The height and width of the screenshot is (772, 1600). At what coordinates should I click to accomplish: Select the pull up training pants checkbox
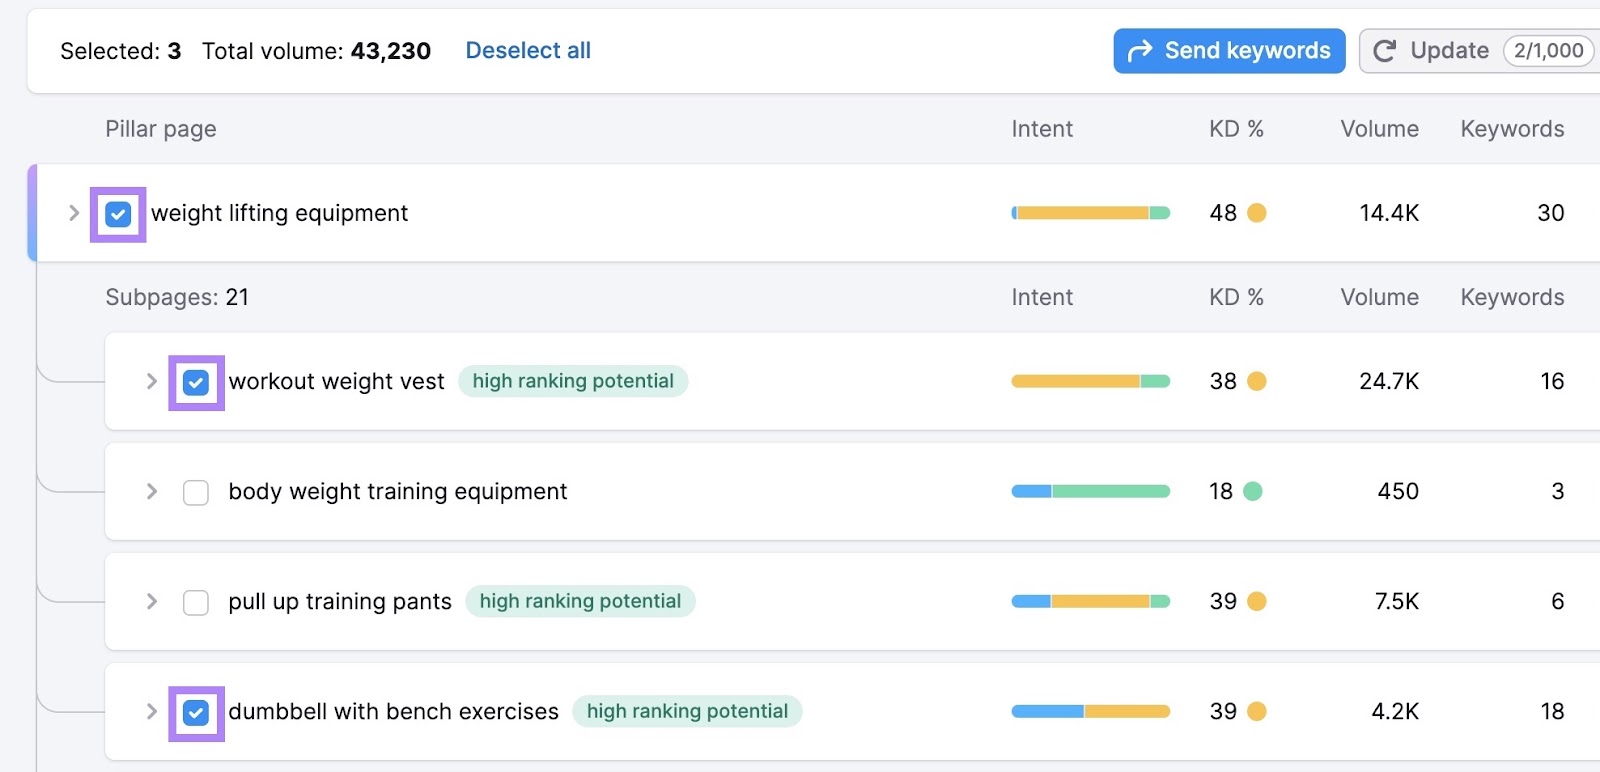(x=196, y=602)
